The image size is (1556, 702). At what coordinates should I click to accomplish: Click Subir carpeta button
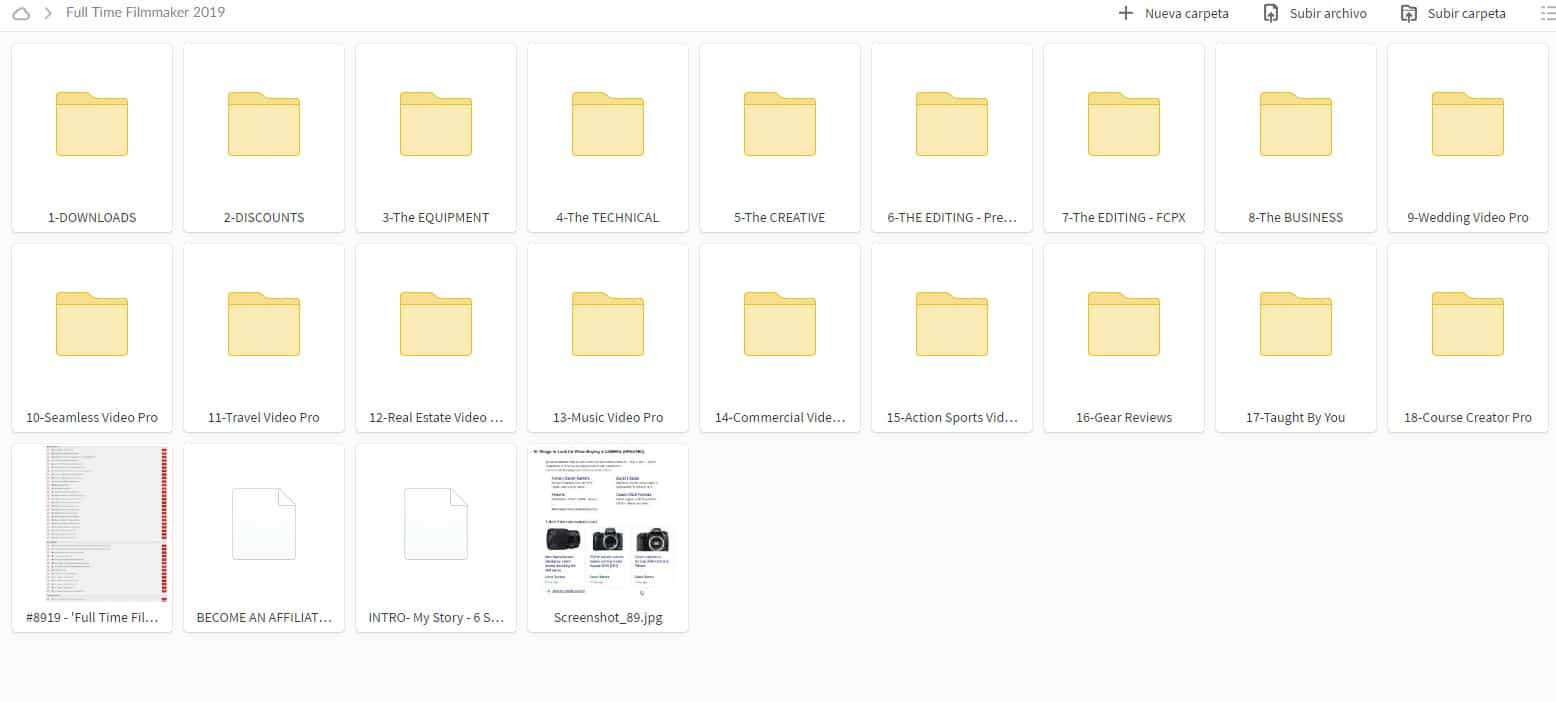tap(1453, 13)
